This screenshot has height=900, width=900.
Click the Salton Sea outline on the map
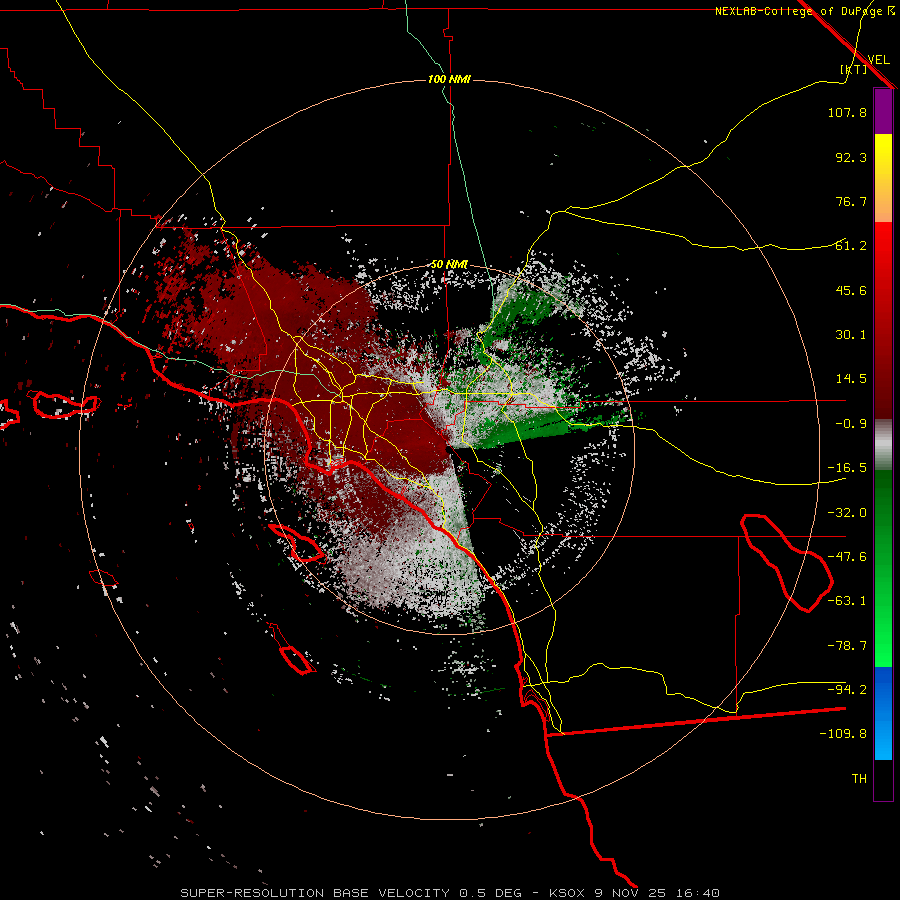pos(786,562)
